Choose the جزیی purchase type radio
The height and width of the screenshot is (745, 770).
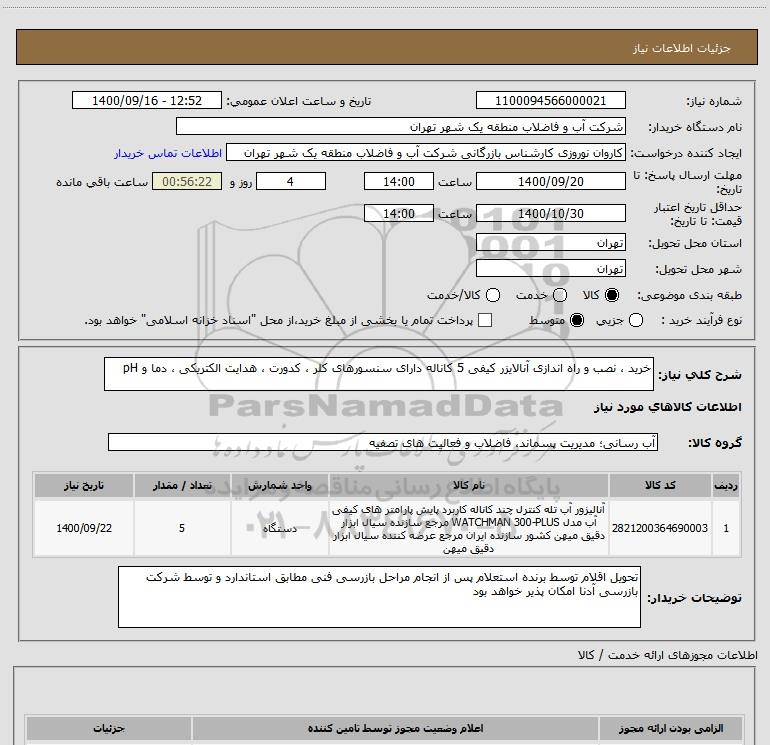coord(635,320)
